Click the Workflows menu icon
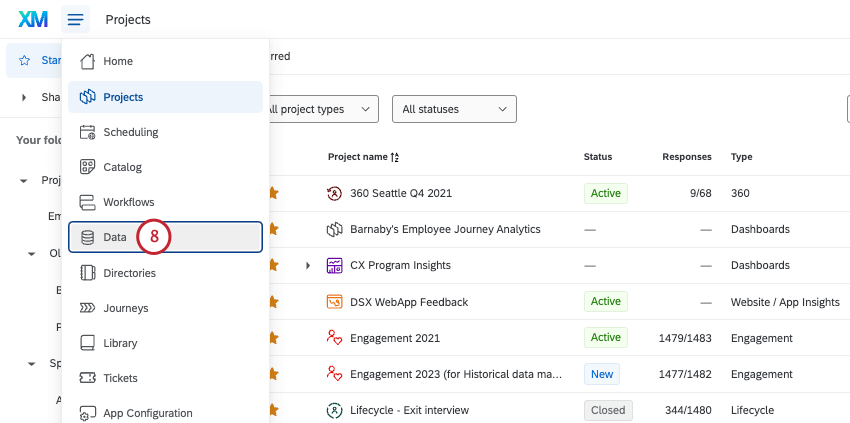Viewport: 850px width, 423px height. tap(87, 202)
